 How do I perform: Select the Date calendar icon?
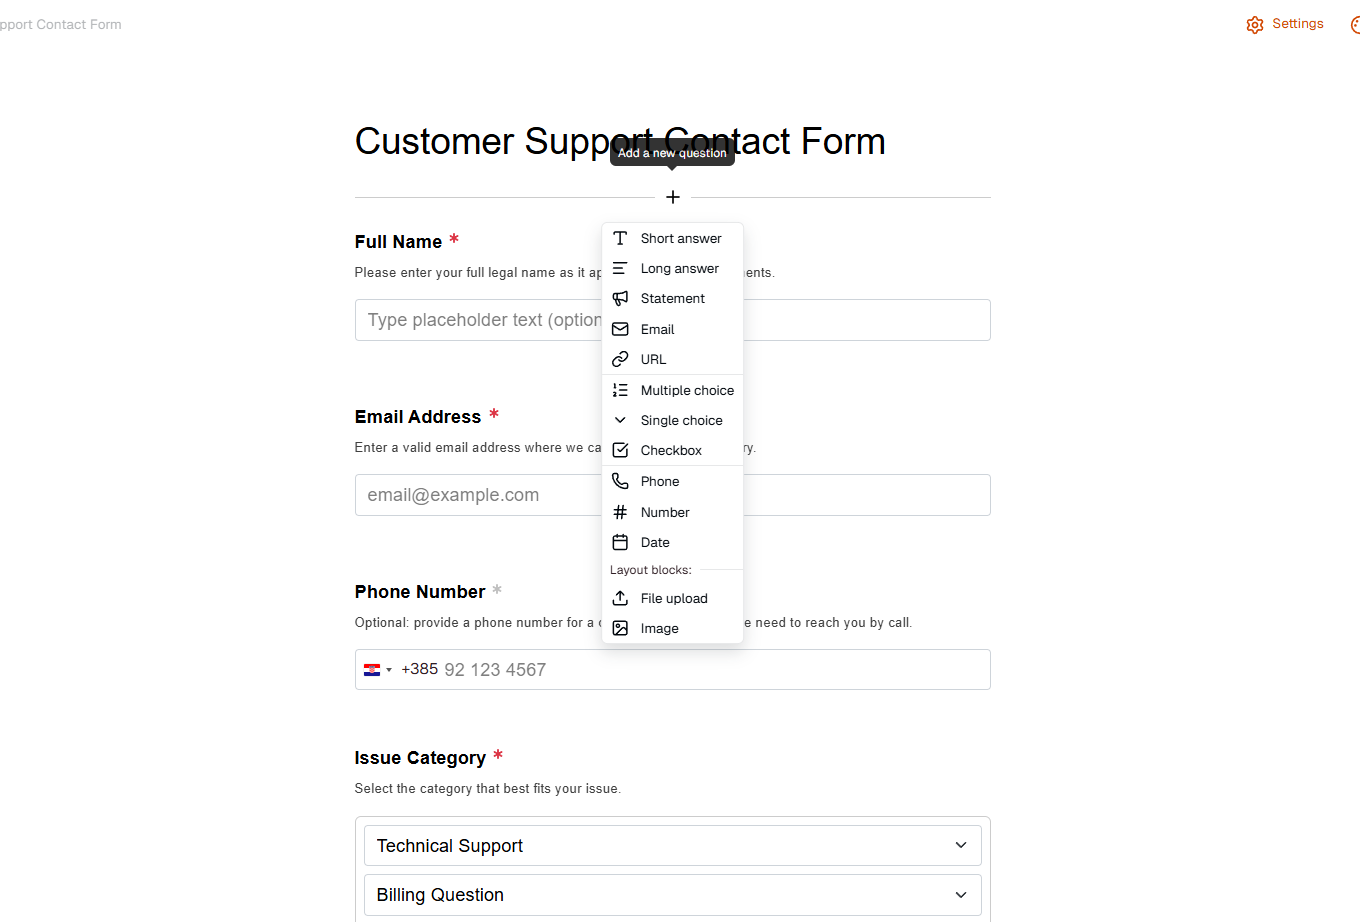pos(620,542)
